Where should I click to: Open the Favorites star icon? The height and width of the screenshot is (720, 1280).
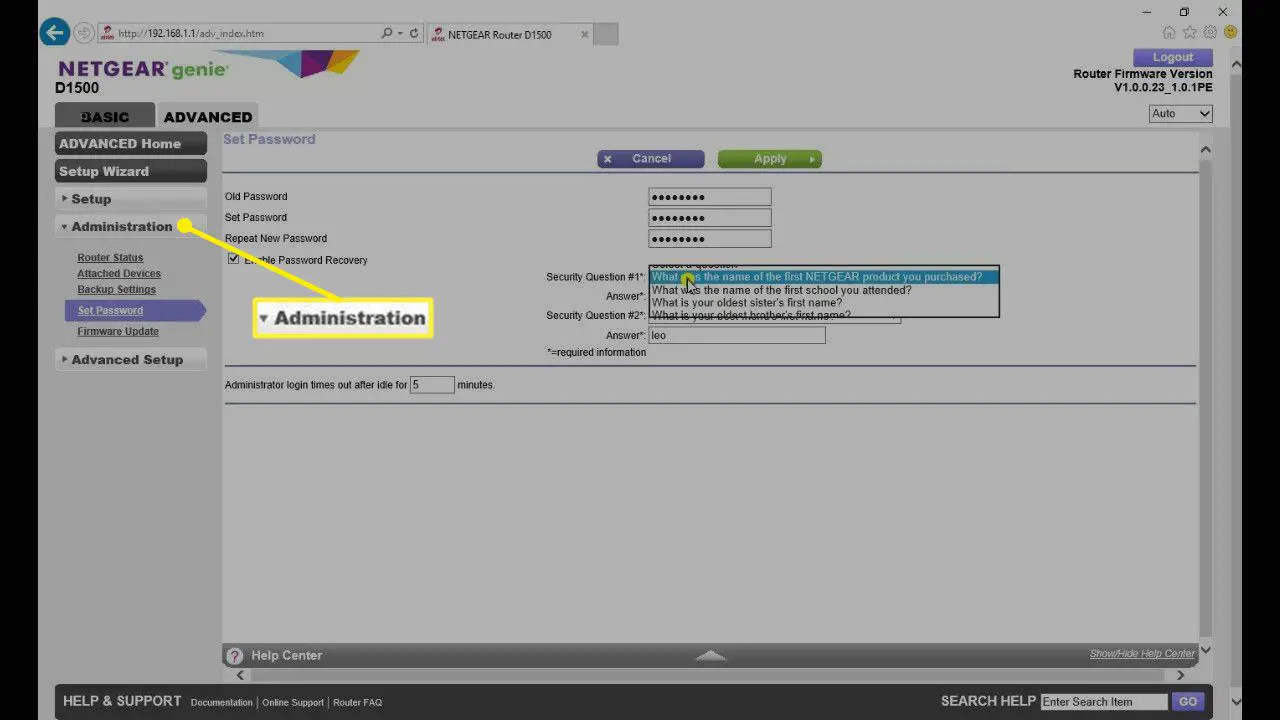pos(1190,33)
